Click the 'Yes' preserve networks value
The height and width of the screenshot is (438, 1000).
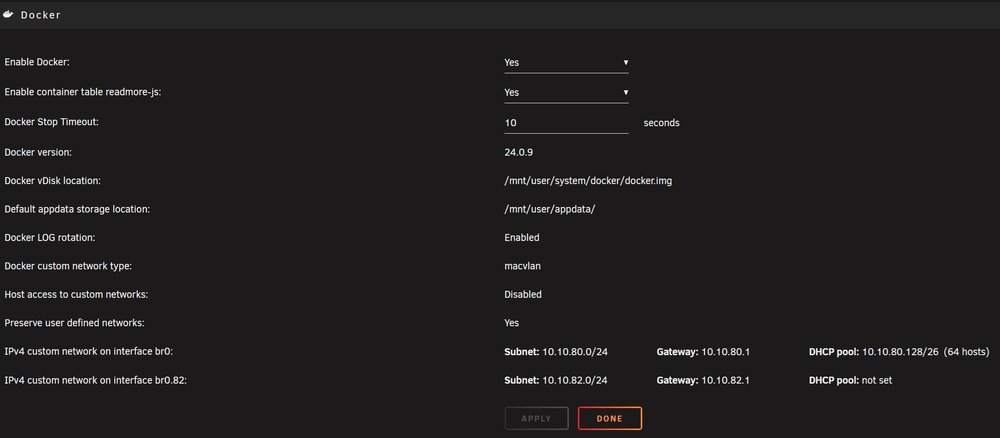pyautogui.click(x=511, y=323)
